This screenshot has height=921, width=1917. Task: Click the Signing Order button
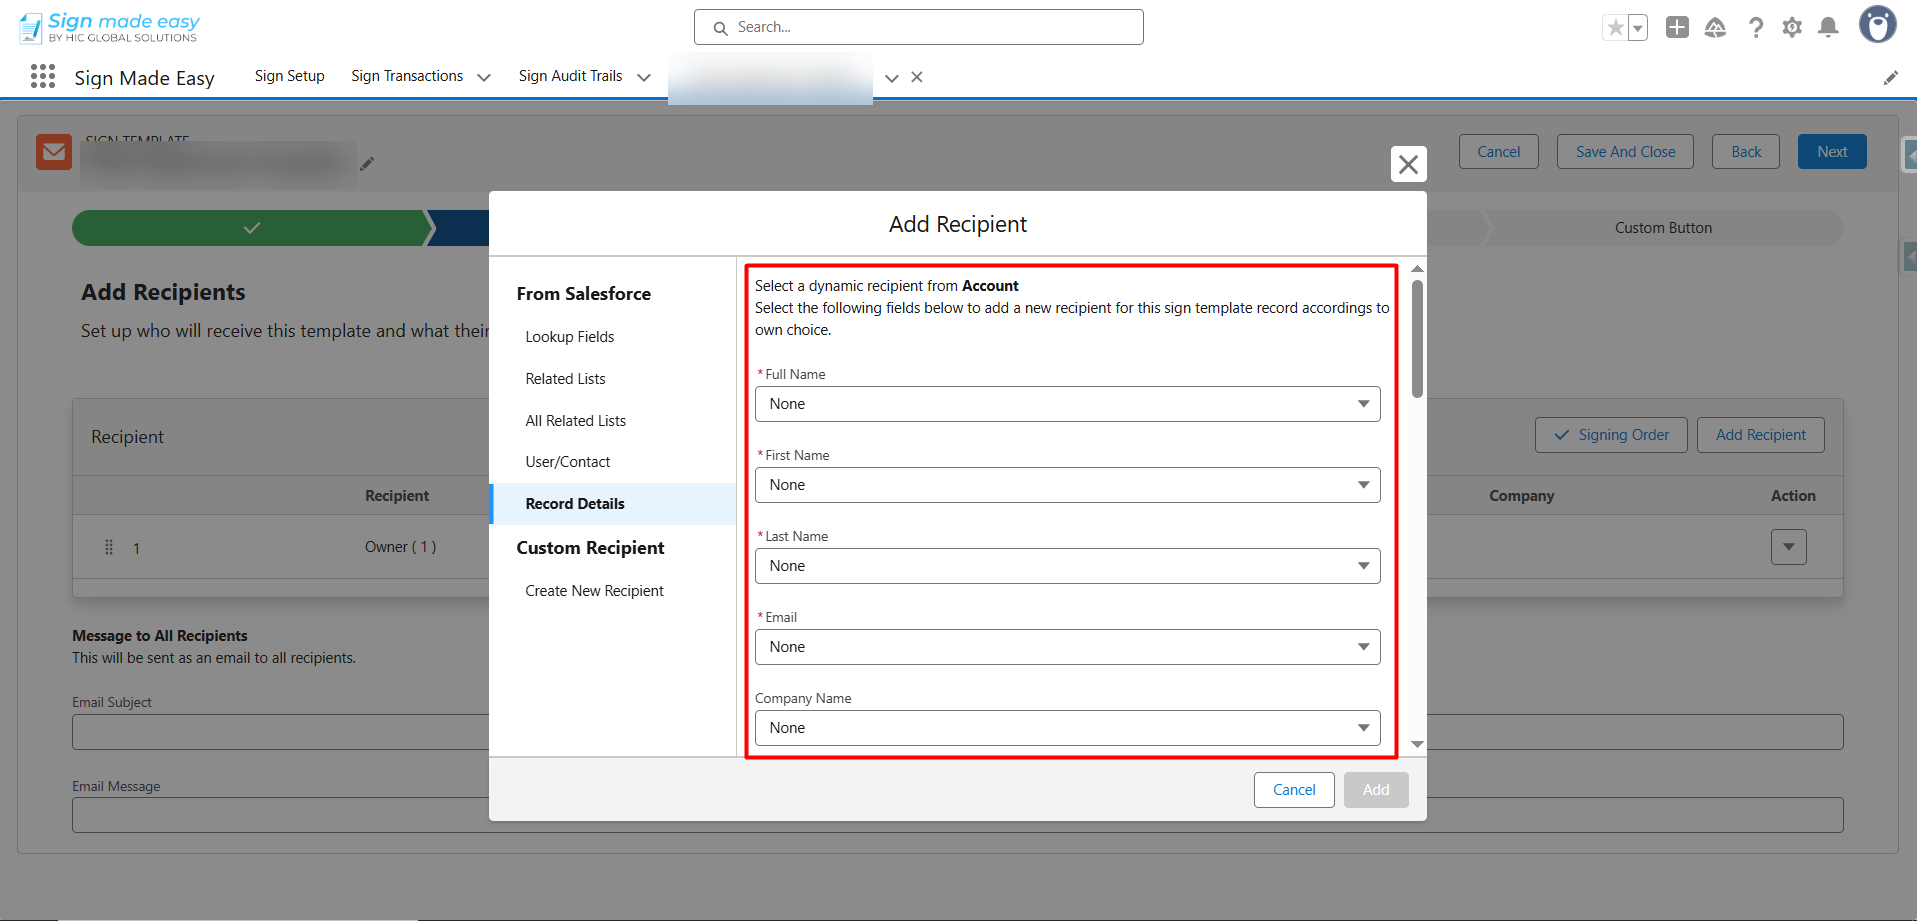point(1611,435)
